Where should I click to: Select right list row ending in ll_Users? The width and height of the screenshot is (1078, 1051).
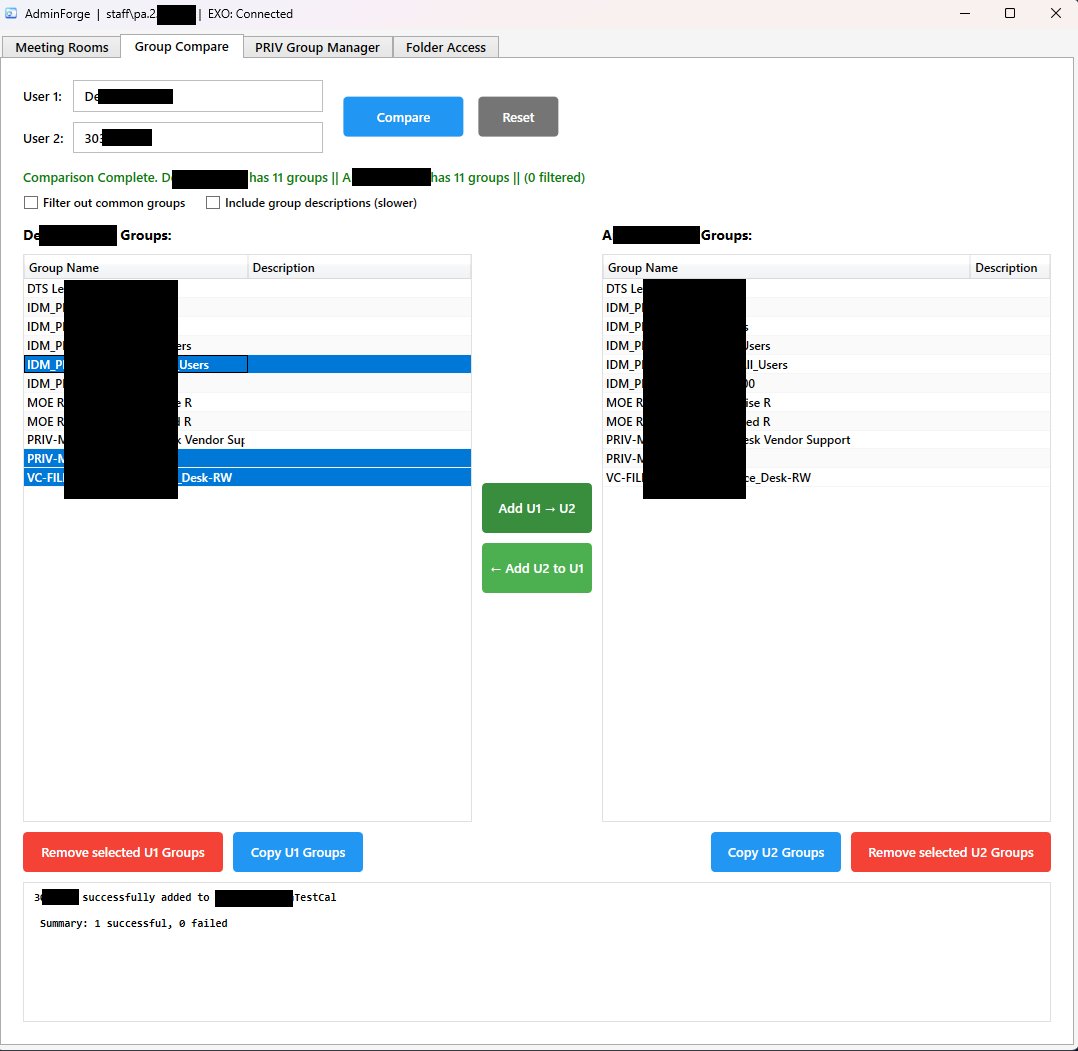826,364
